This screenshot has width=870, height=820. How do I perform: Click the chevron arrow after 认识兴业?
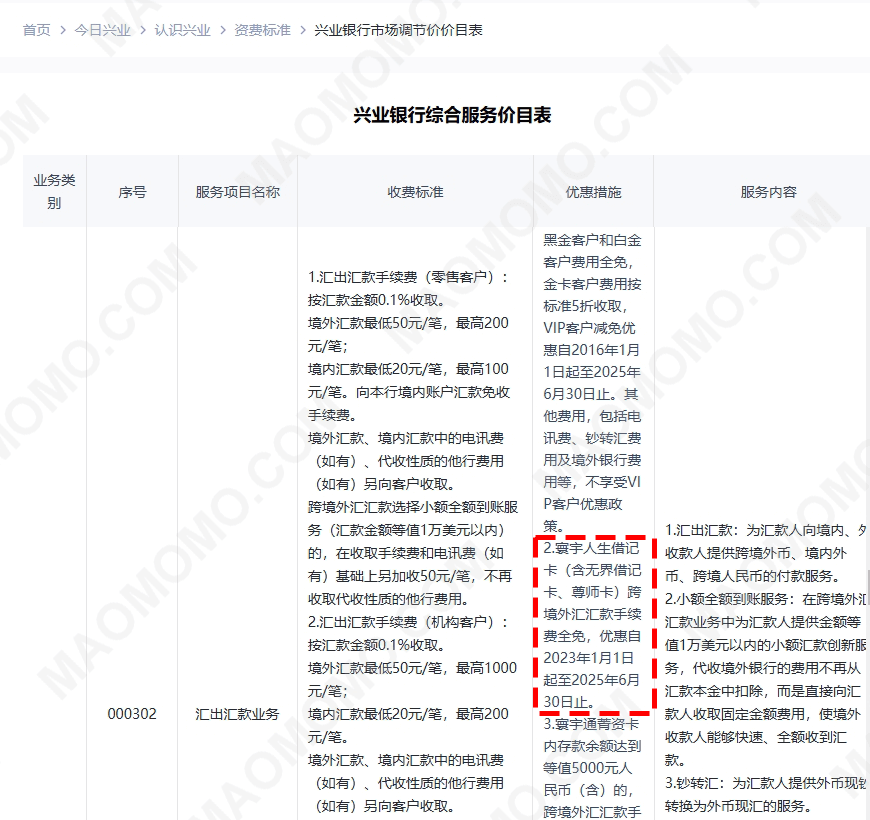[x=222, y=30]
